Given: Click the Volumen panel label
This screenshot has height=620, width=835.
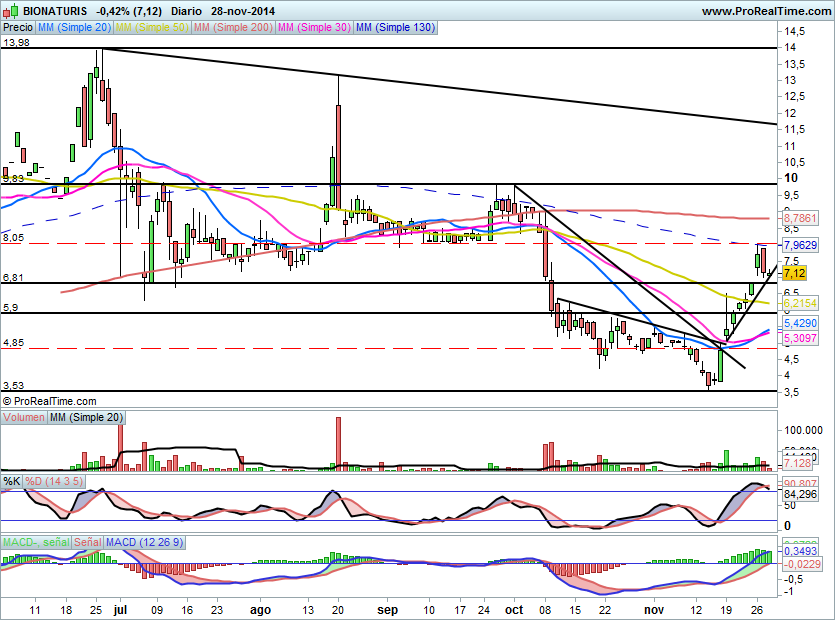Looking at the screenshot, I should (x=24, y=417).
